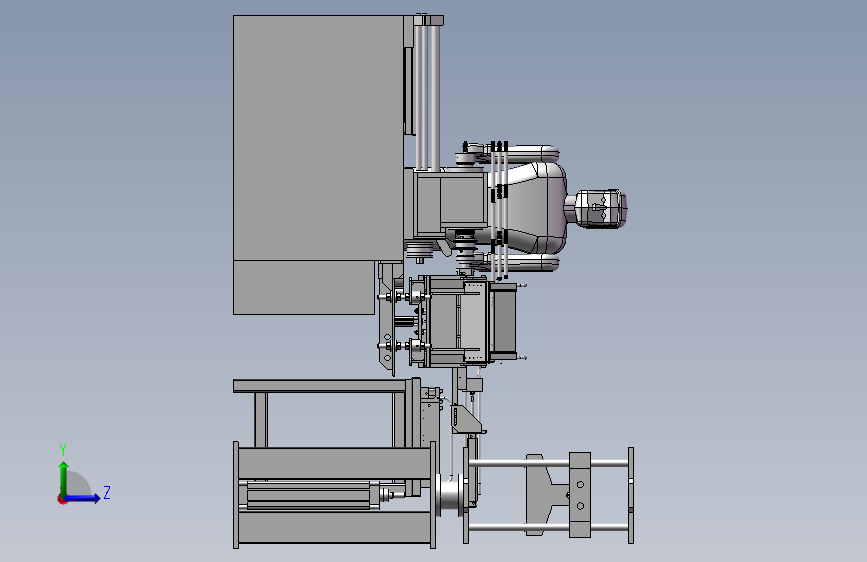
Task: Select the triangular bracket below the clamp unit
Action: 466,420
